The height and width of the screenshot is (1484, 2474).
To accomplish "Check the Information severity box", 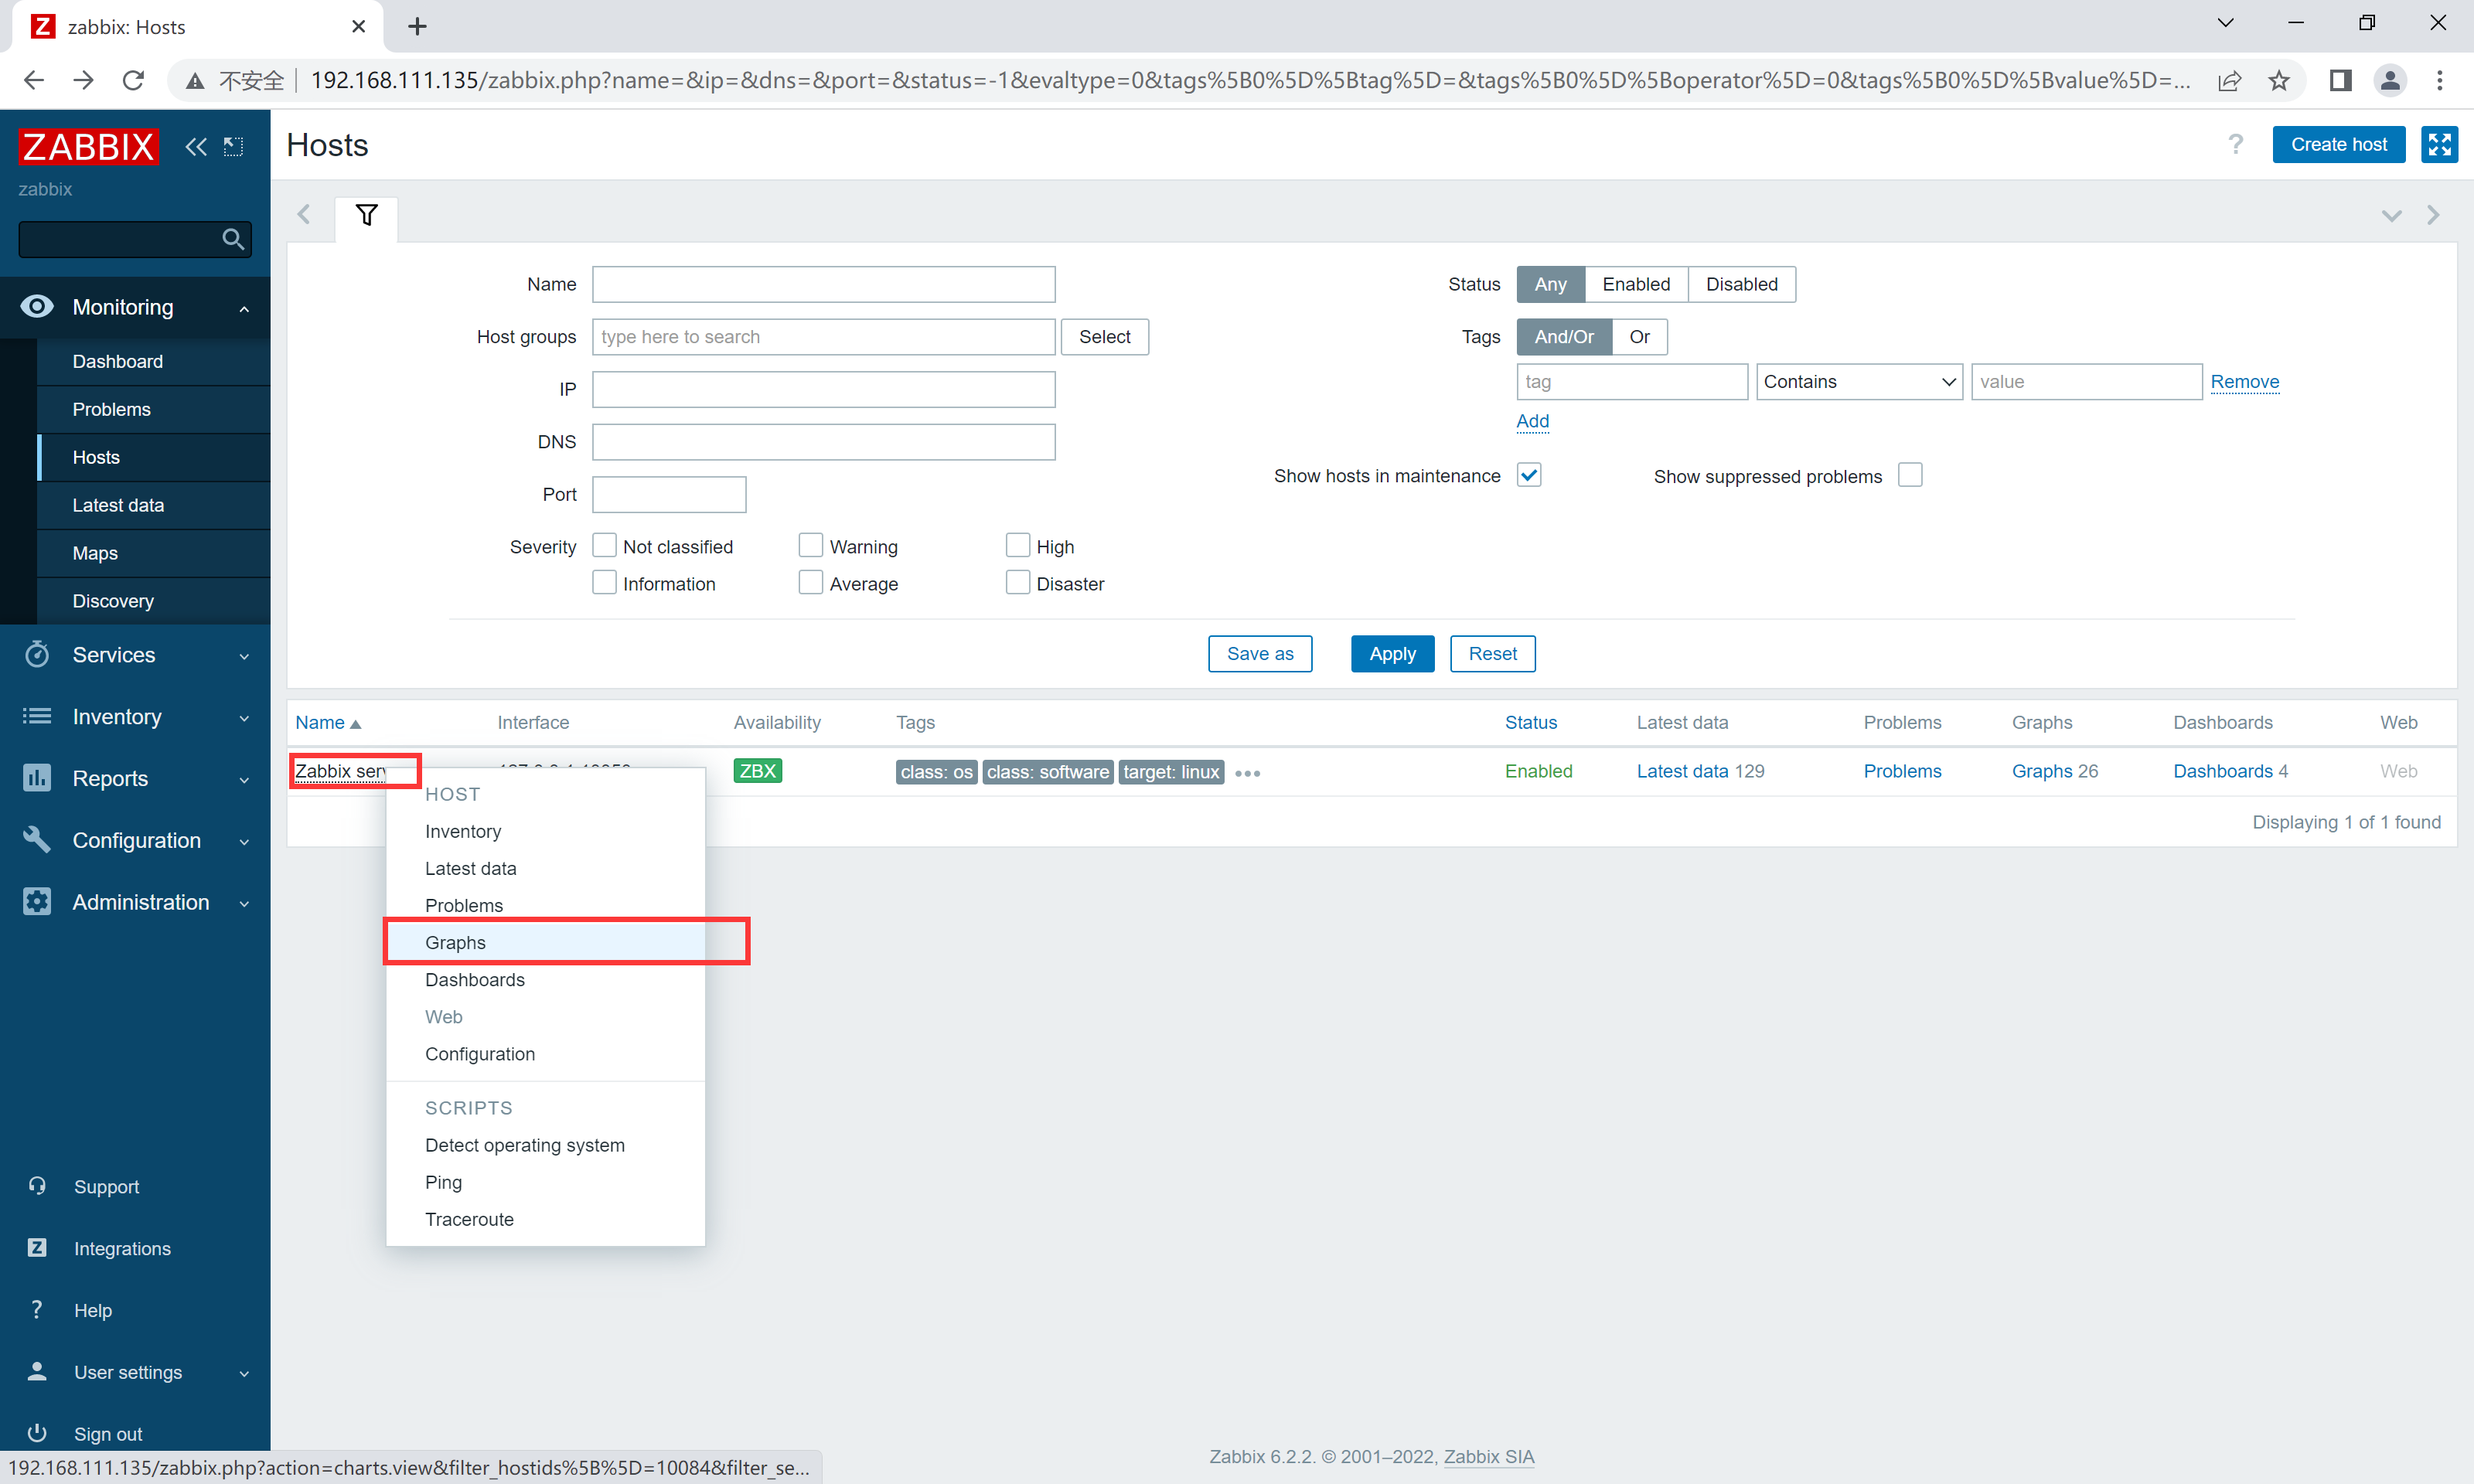I will [604, 582].
